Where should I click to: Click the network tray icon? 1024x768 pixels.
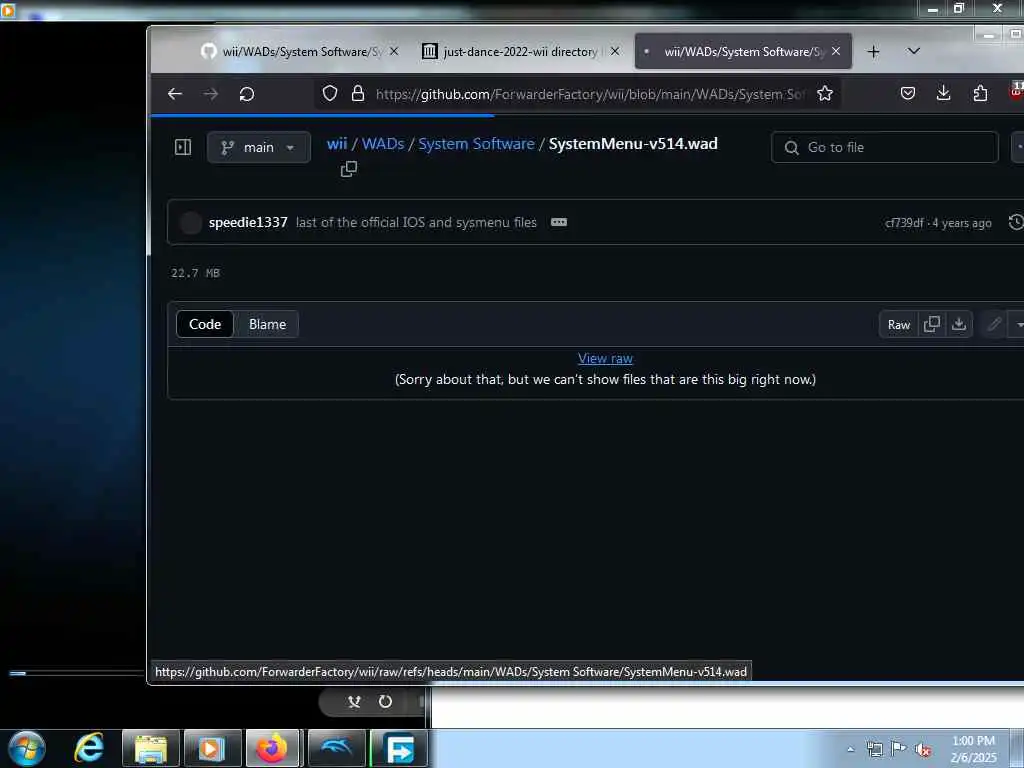click(874, 749)
